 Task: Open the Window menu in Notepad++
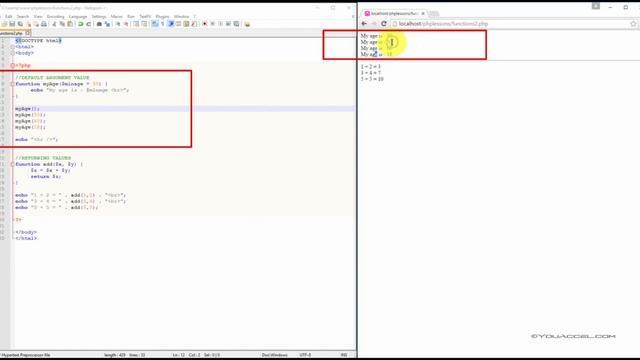(x=181, y=17)
